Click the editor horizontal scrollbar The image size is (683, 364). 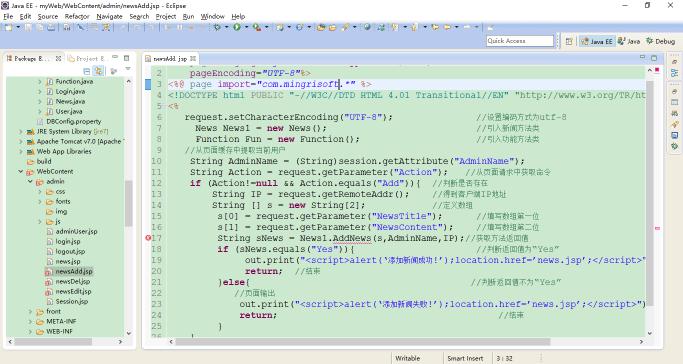pyautogui.click(x=362, y=342)
